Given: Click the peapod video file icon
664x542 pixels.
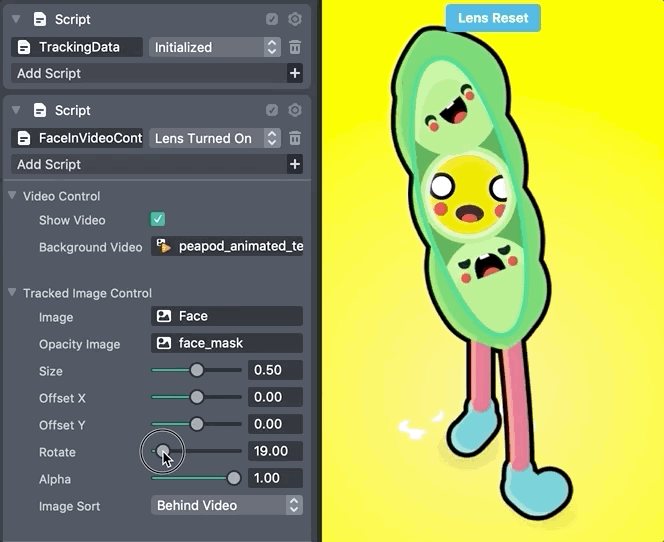Looking at the screenshot, I should pos(164,246).
